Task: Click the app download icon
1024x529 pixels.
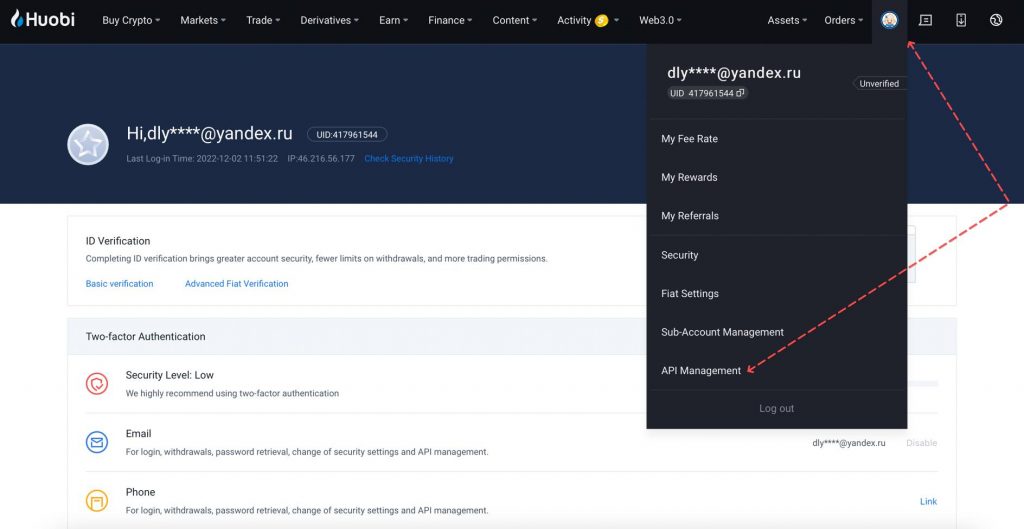Action: [x=961, y=20]
